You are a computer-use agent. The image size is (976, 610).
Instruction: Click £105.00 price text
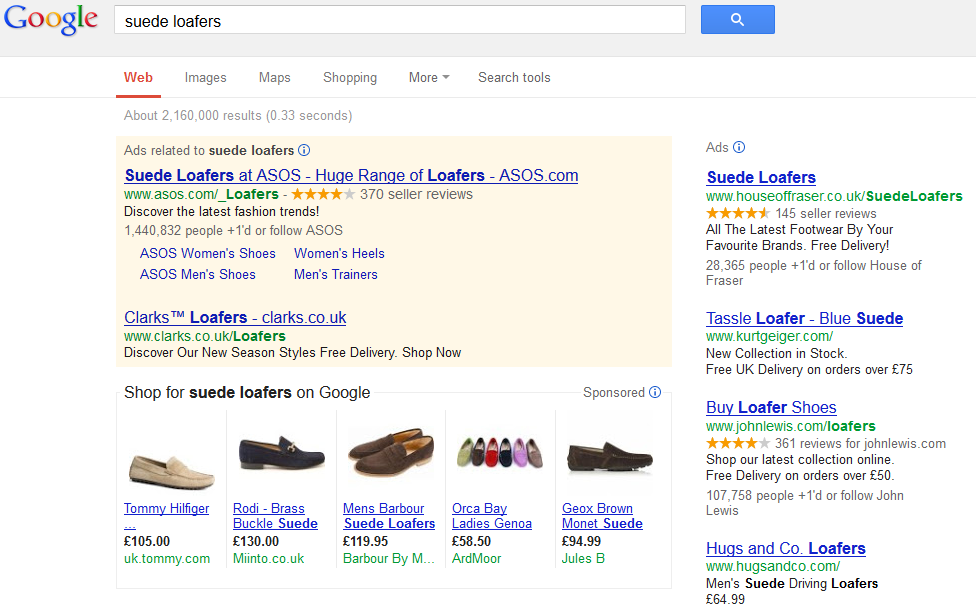[147, 542]
